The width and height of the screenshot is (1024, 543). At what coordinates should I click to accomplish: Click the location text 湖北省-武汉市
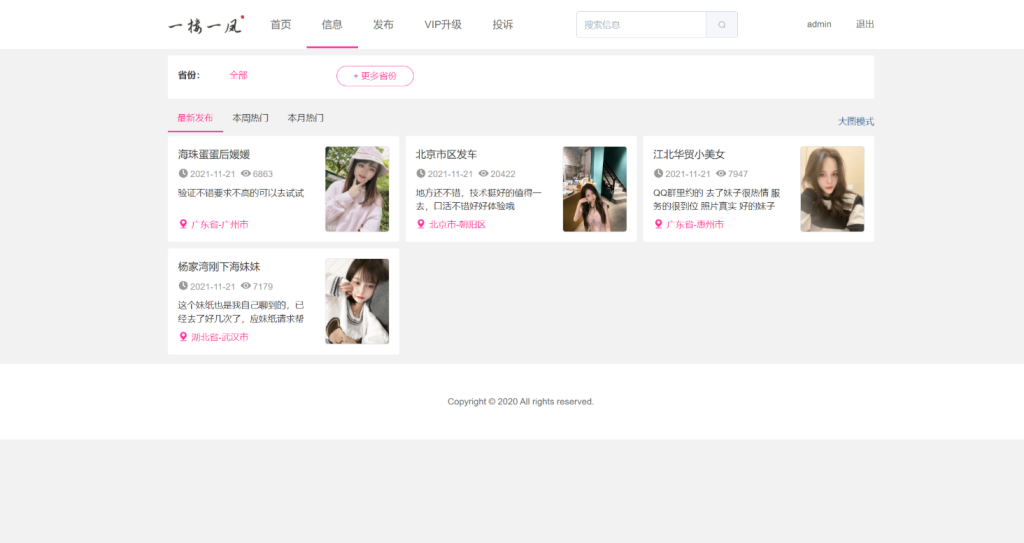(219, 337)
